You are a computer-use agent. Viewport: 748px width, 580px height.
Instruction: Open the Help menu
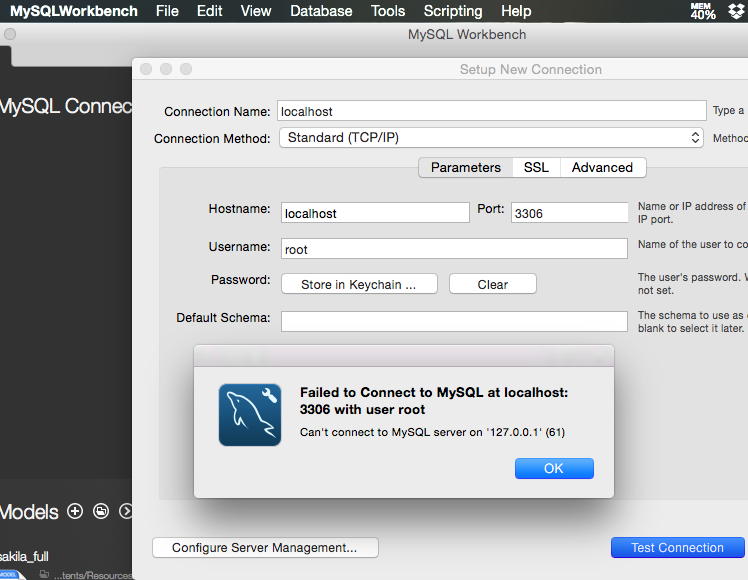pyautogui.click(x=516, y=11)
